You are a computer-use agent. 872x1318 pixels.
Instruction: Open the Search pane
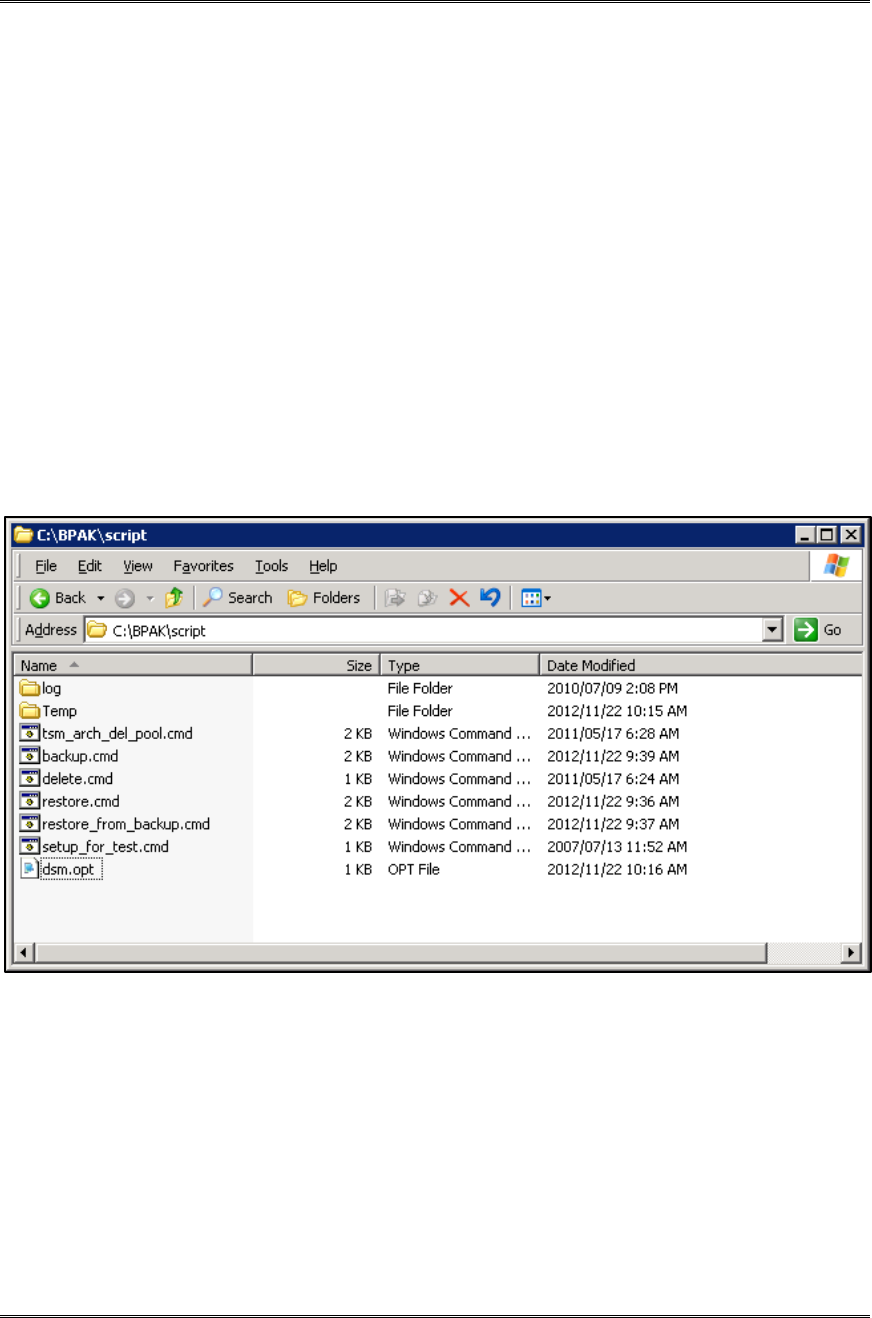(x=238, y=598)
